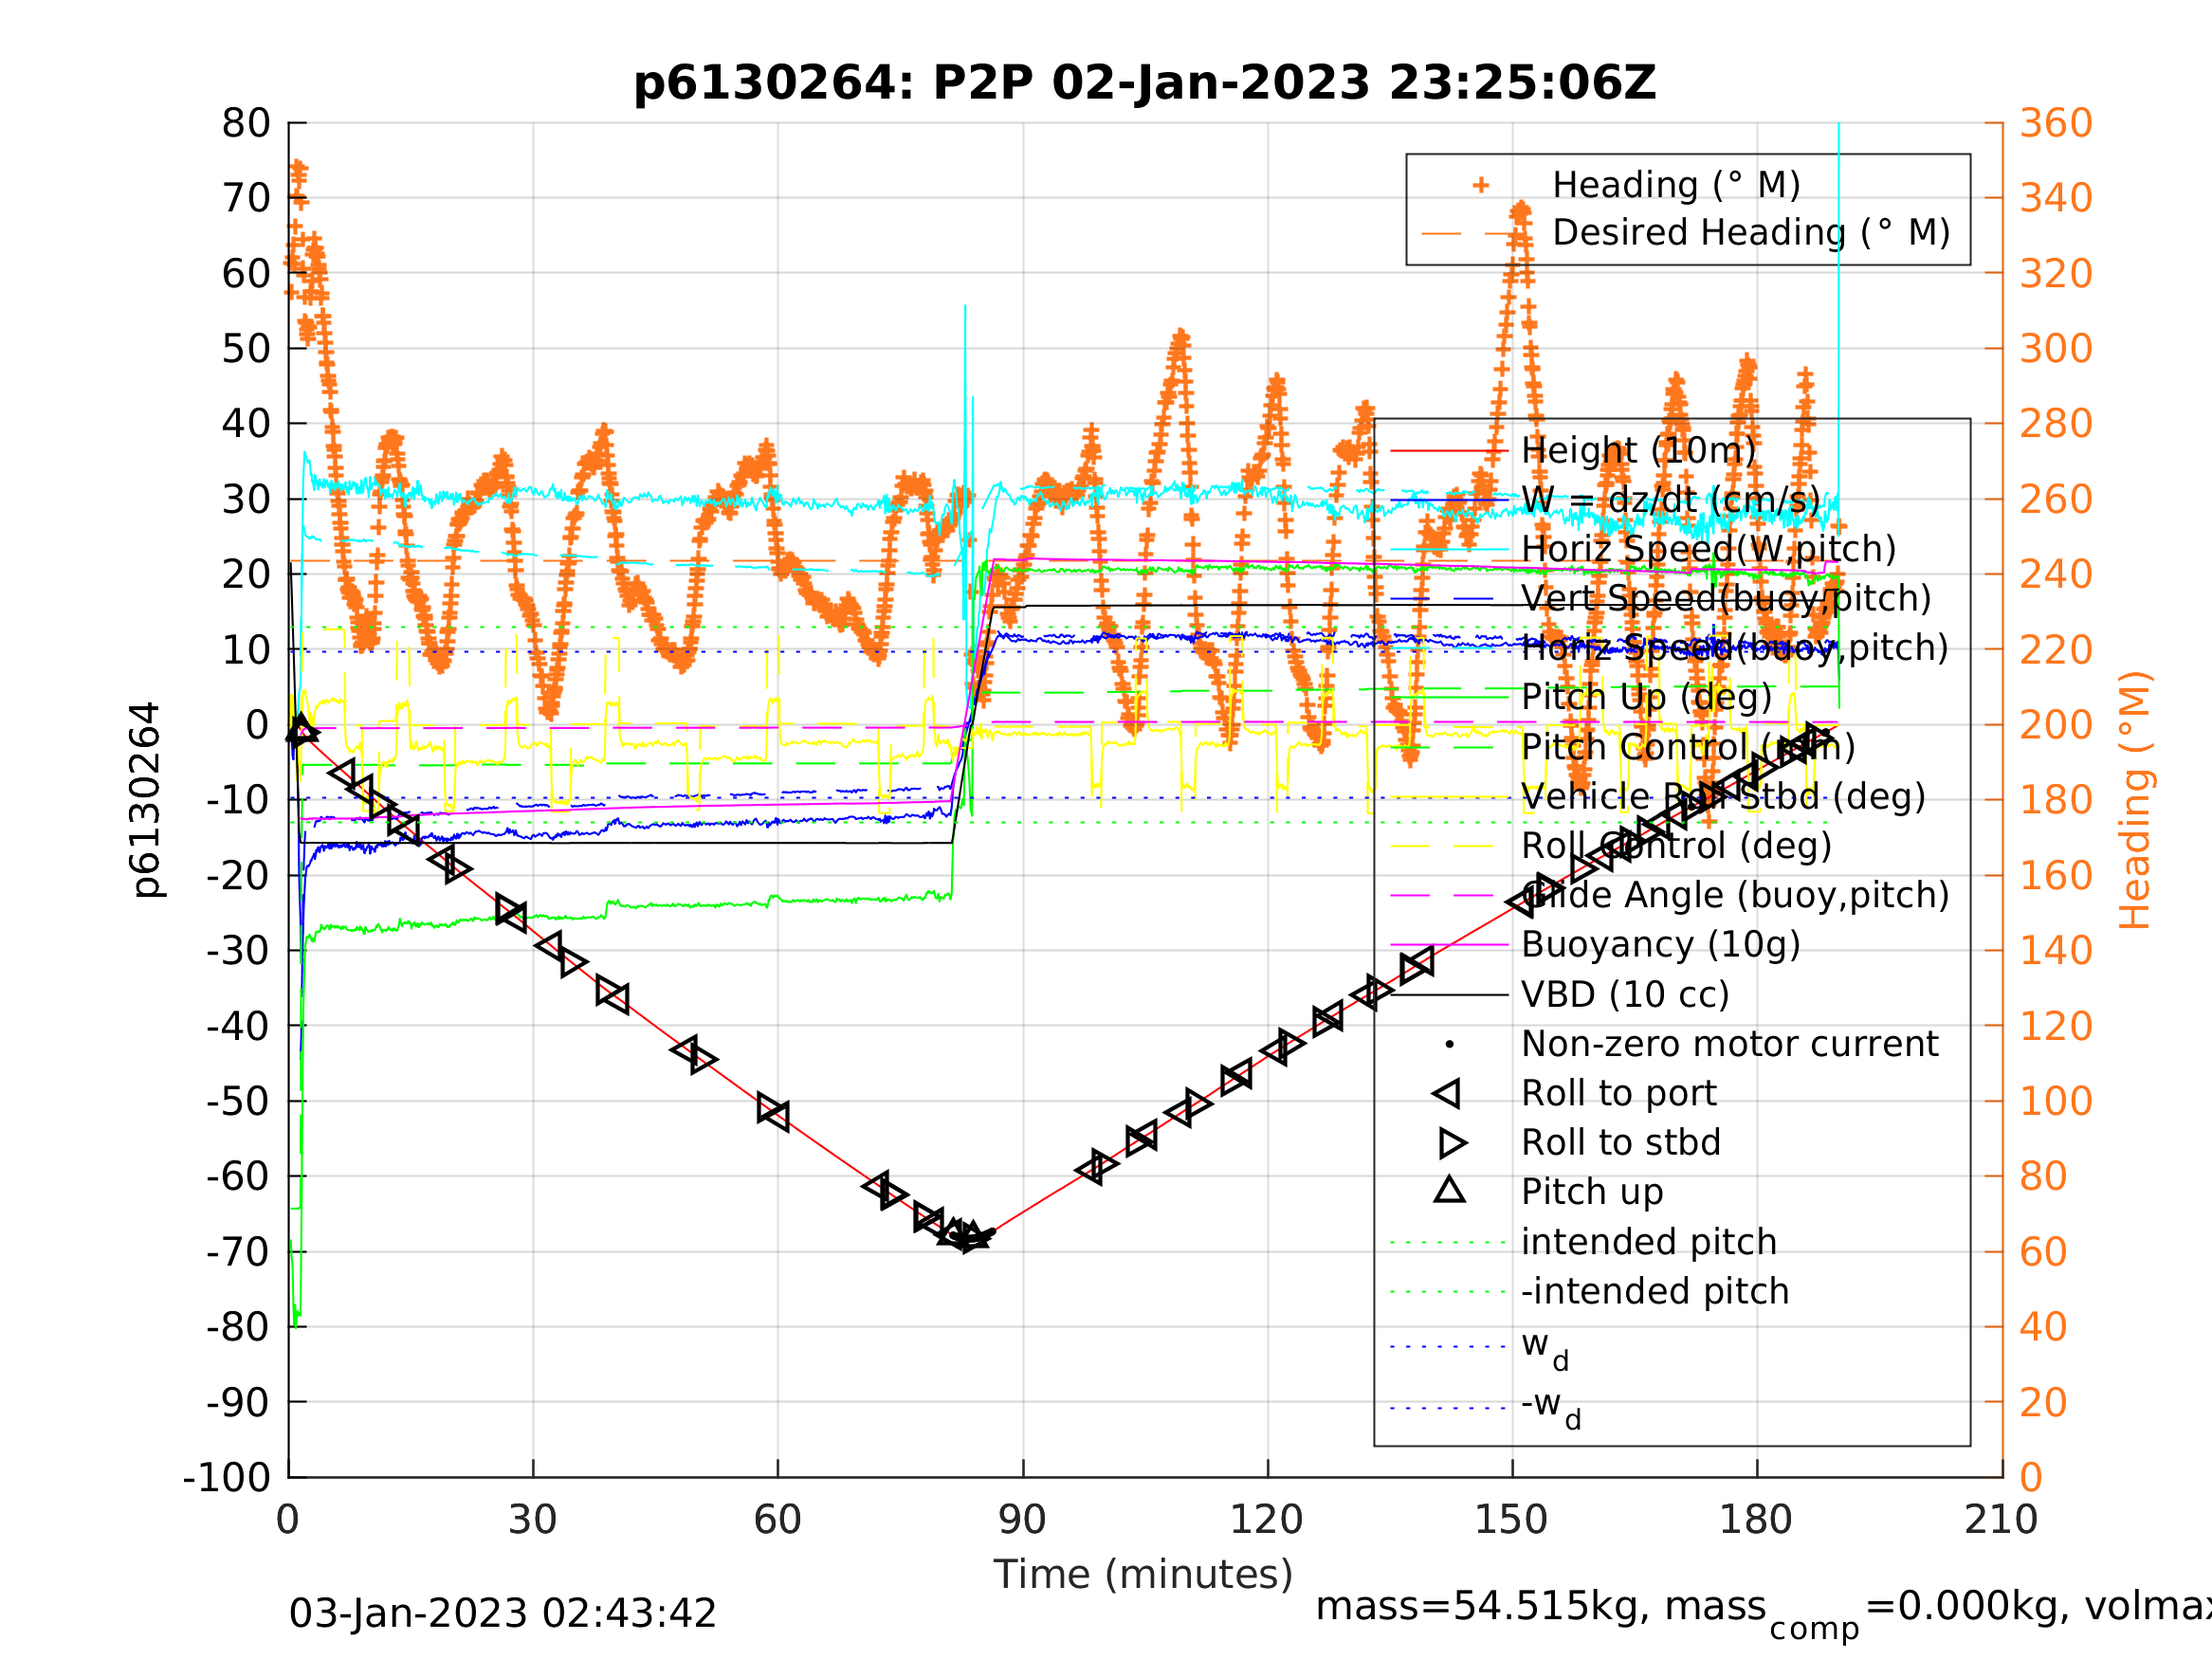The height and width of the screenshot is (1659, 2212).
Task: Click the x-axis tick label 150
Action: pyautogui.click(x=1511, y=1520)
